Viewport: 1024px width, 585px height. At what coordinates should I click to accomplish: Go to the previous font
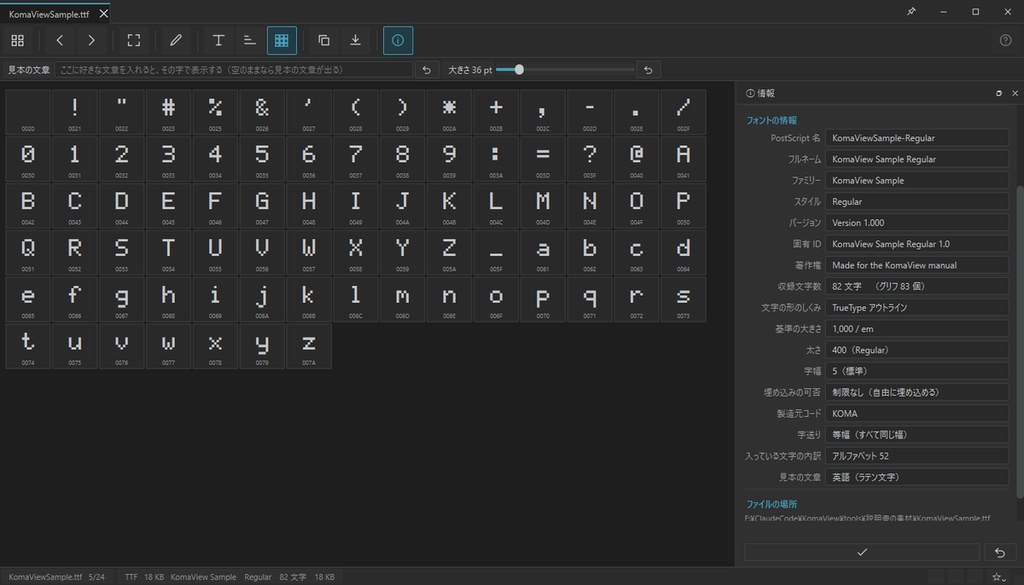click(59, 40)
